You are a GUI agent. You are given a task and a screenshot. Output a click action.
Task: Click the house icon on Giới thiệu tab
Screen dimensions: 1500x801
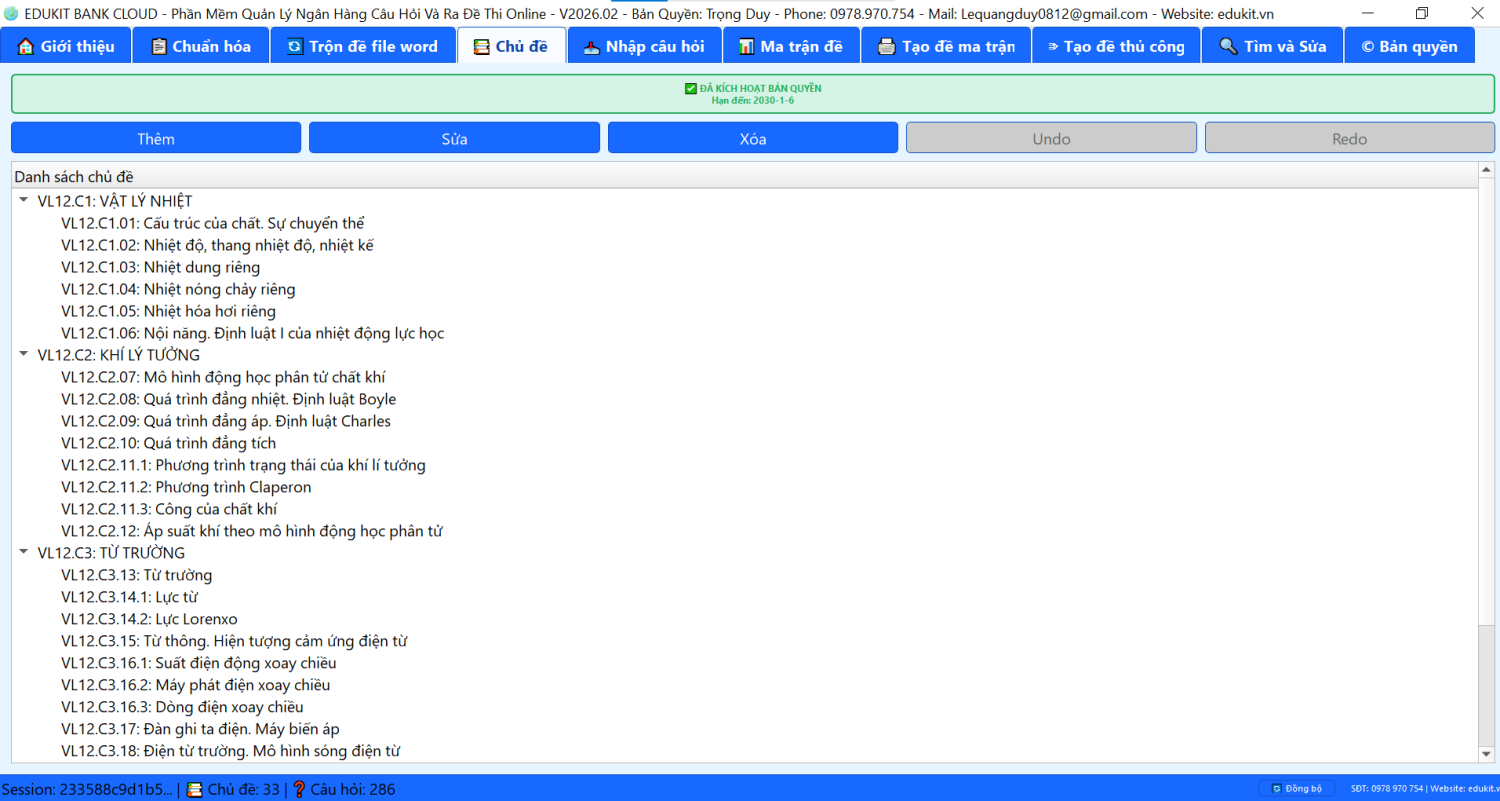pos(26,47)
